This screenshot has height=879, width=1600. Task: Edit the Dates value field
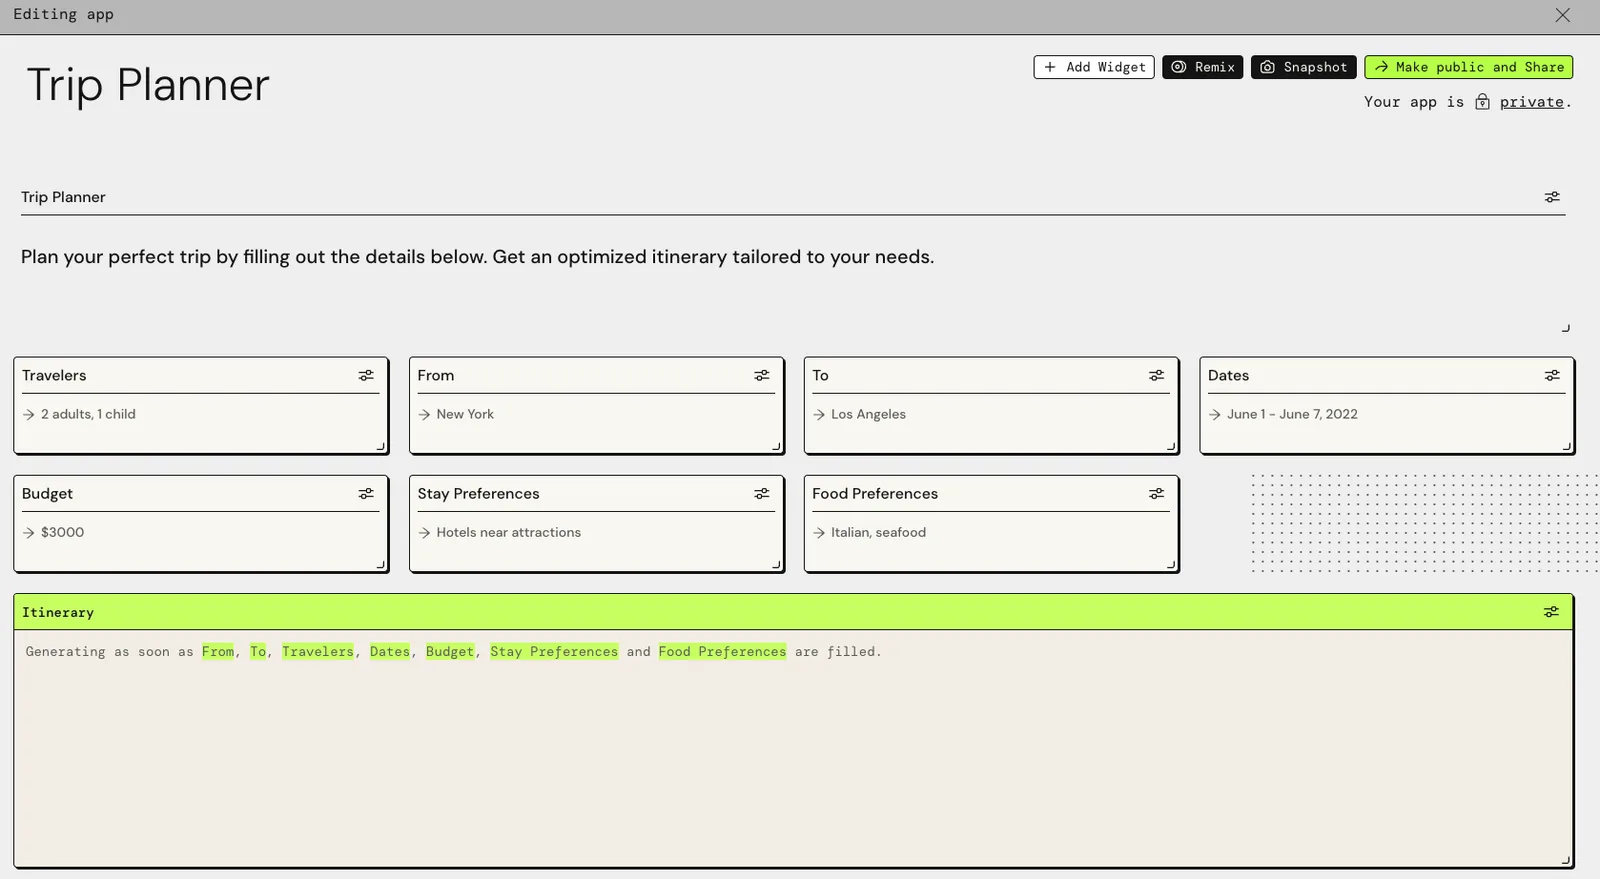[1386, 414]
